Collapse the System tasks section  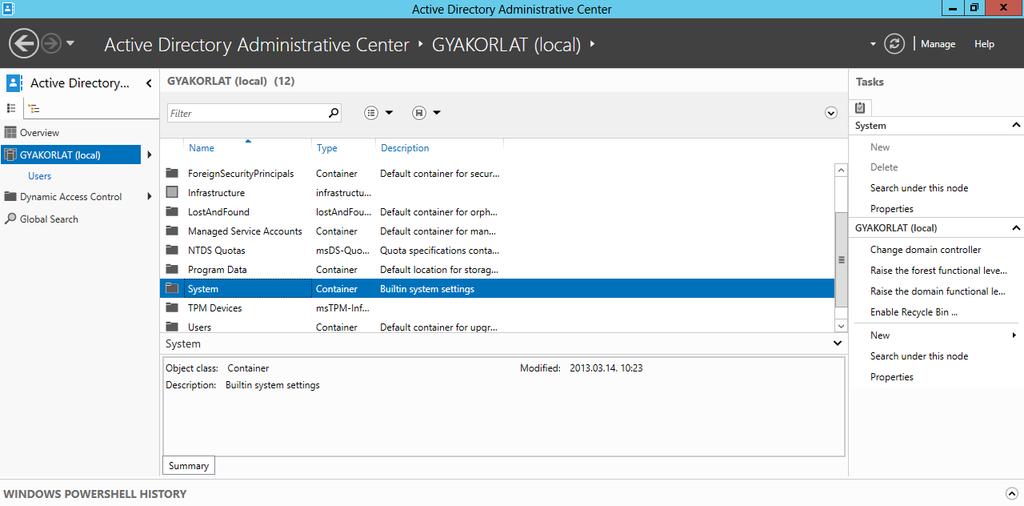[x=1016, y=125]
